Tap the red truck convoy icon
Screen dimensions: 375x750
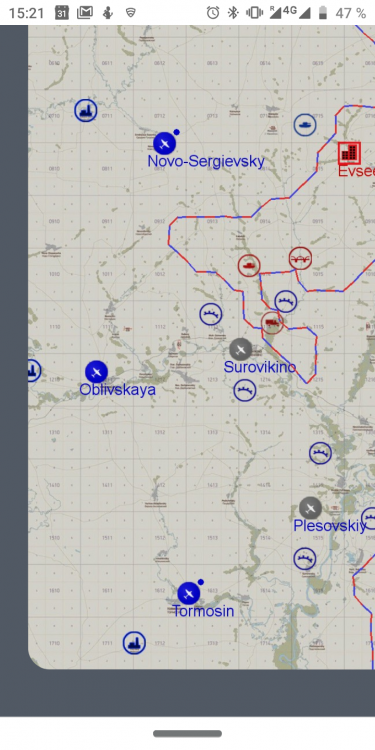(x=272, y=323)
